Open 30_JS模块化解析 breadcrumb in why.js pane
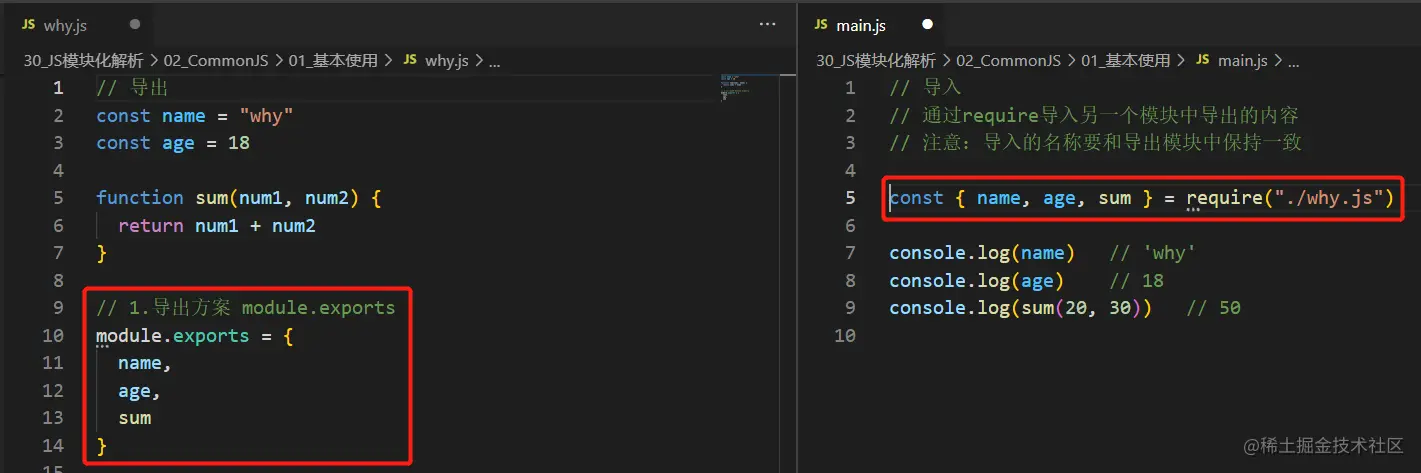The image size is (1421, 473). coord(84,60)
